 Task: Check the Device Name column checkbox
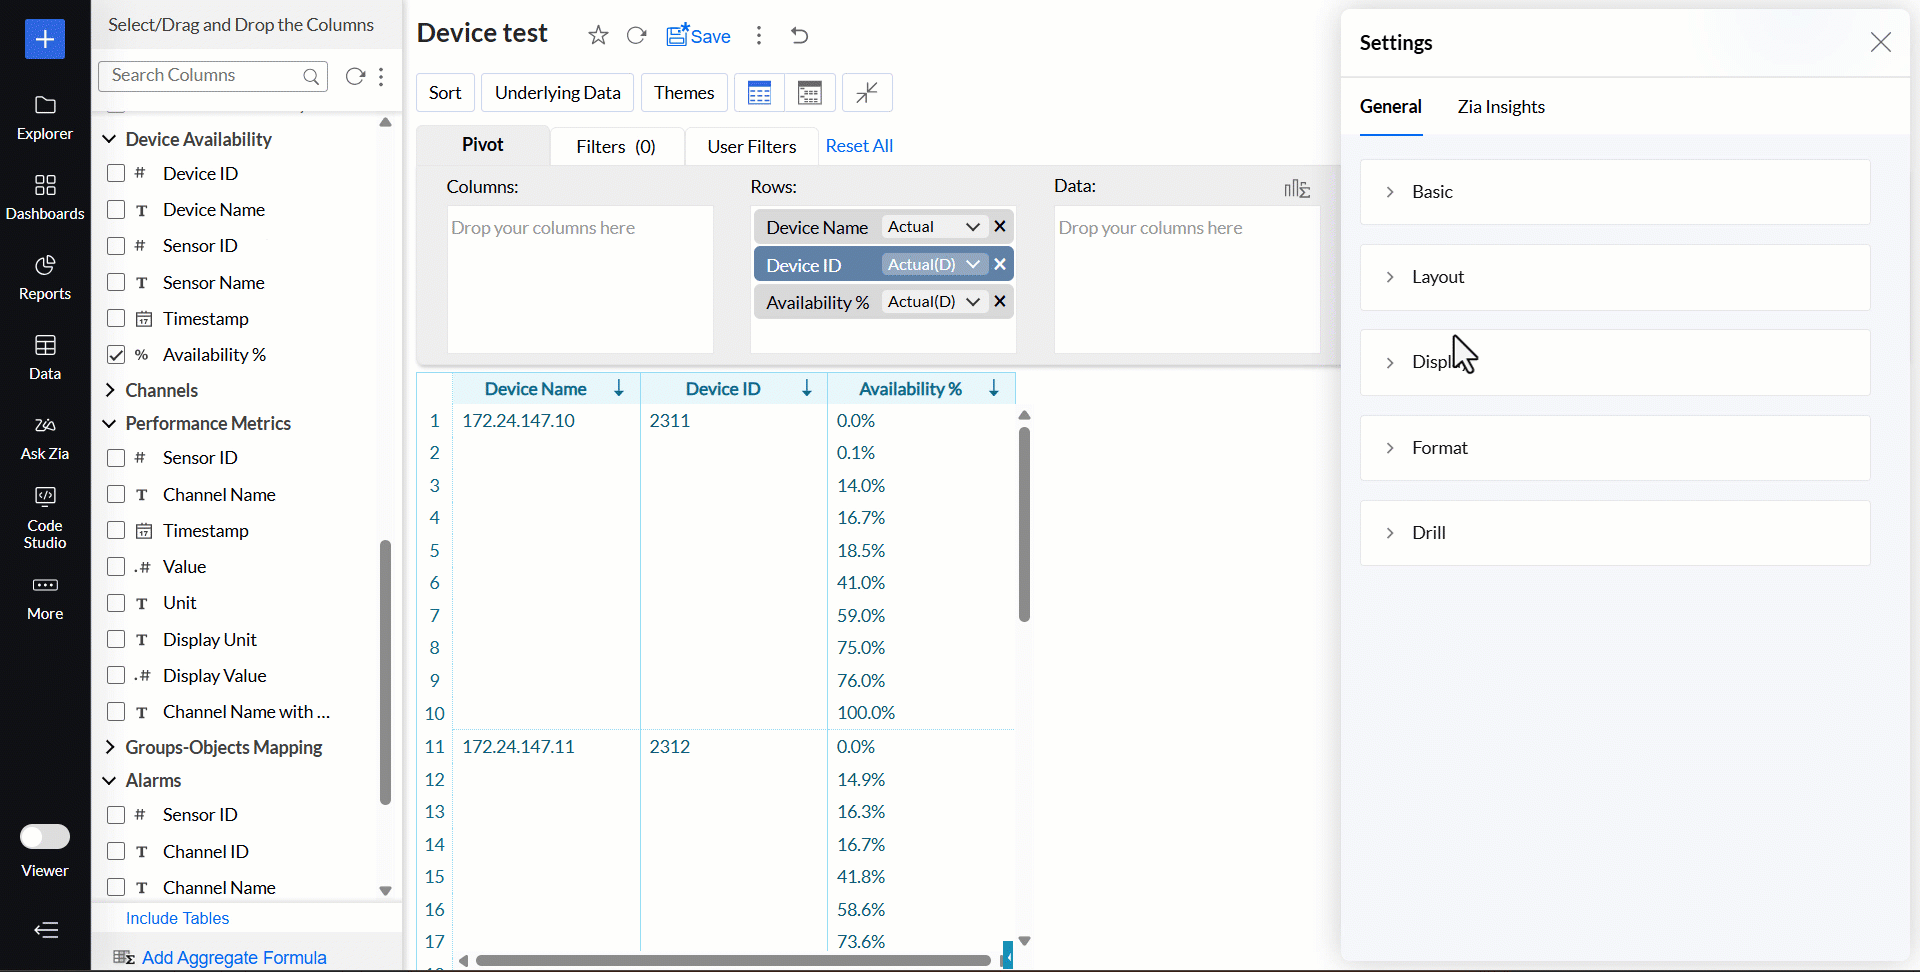116,210
